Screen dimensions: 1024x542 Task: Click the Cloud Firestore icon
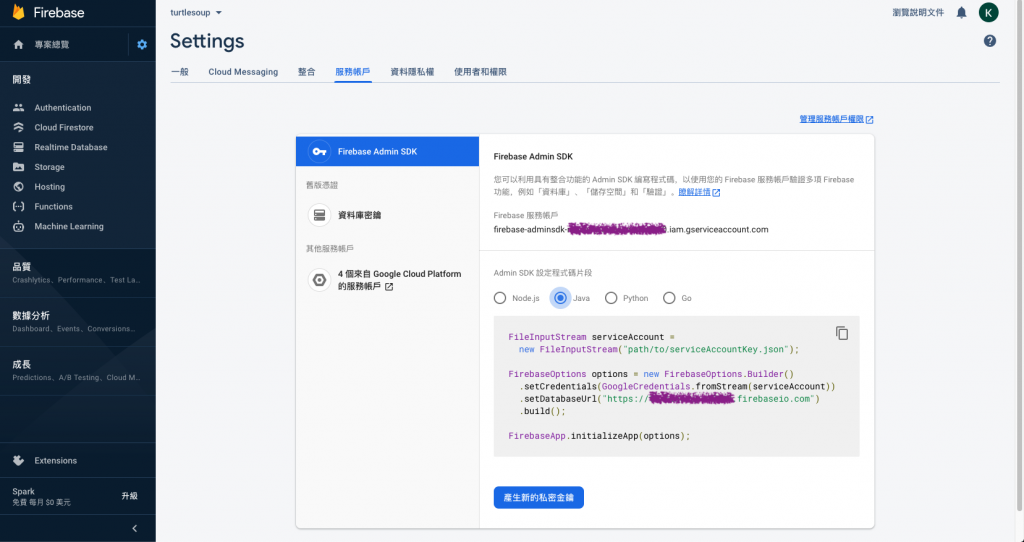pos(18,127)
